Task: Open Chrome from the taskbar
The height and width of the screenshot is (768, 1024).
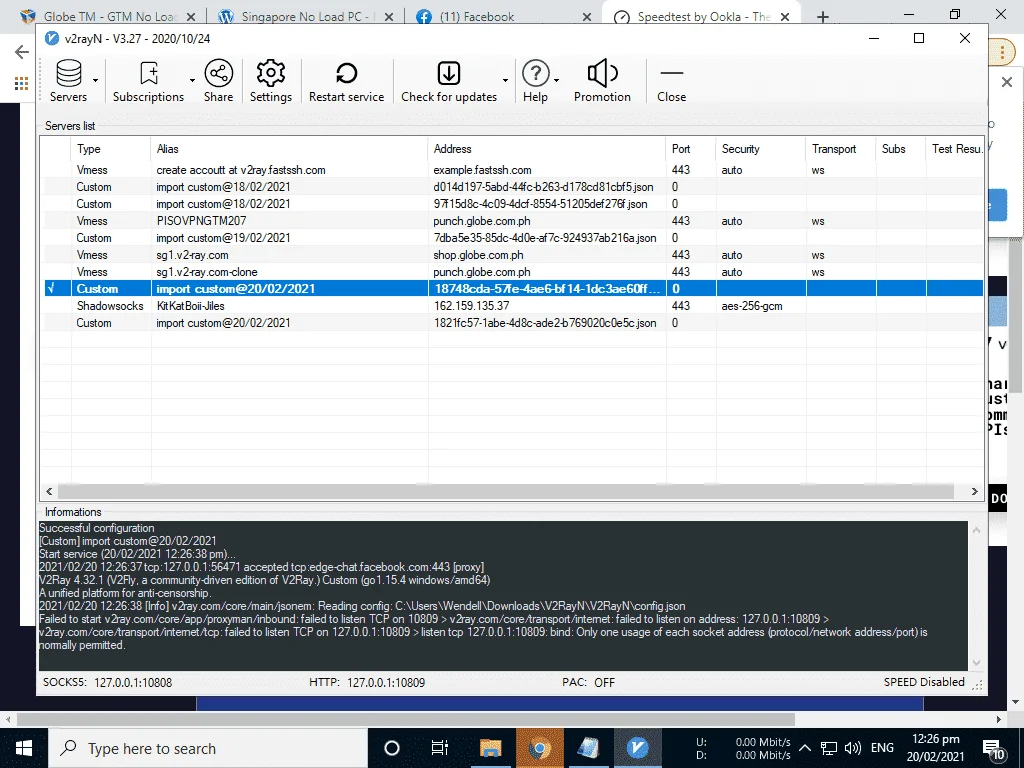Action: tap(539, 748)
